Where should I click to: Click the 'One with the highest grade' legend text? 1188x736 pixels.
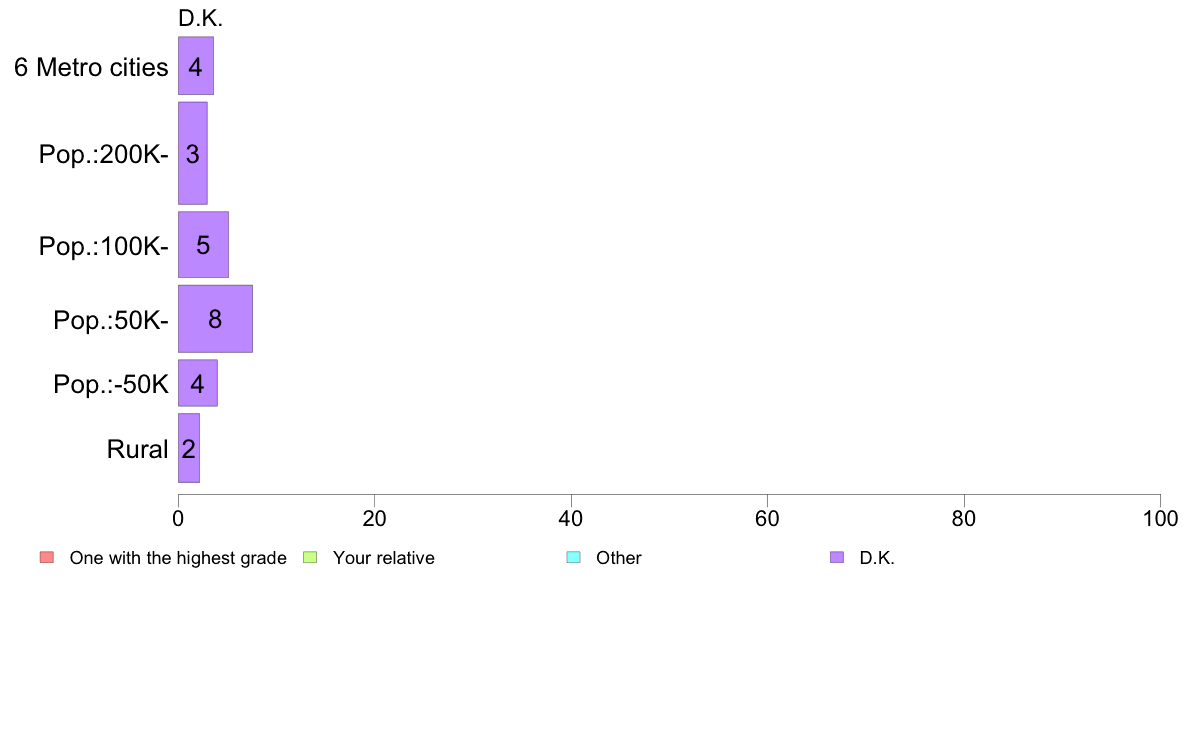[x=178, y=558]
